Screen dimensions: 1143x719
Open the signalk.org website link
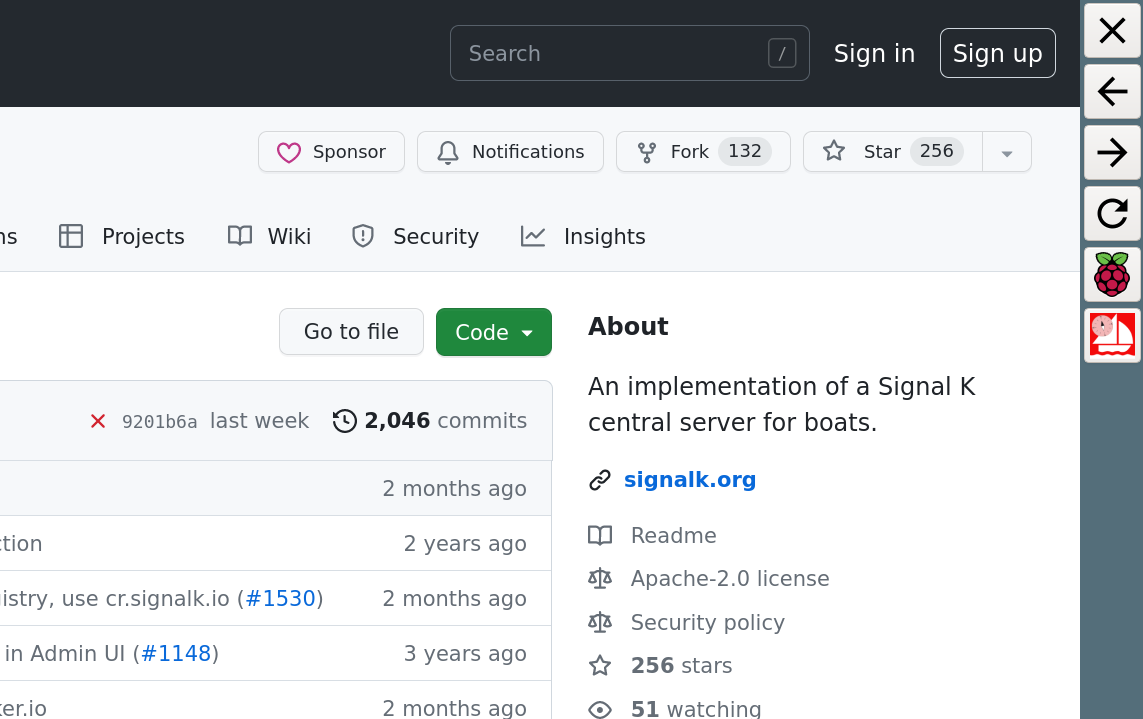pyautogui.click(x=690, y=480)
